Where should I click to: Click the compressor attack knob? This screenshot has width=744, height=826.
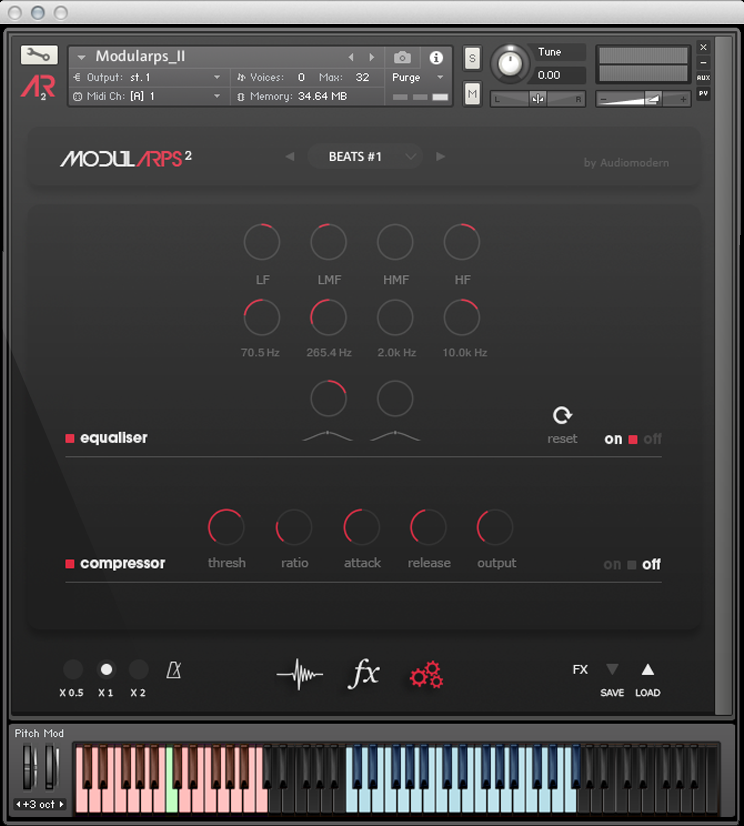coord(361,527)
